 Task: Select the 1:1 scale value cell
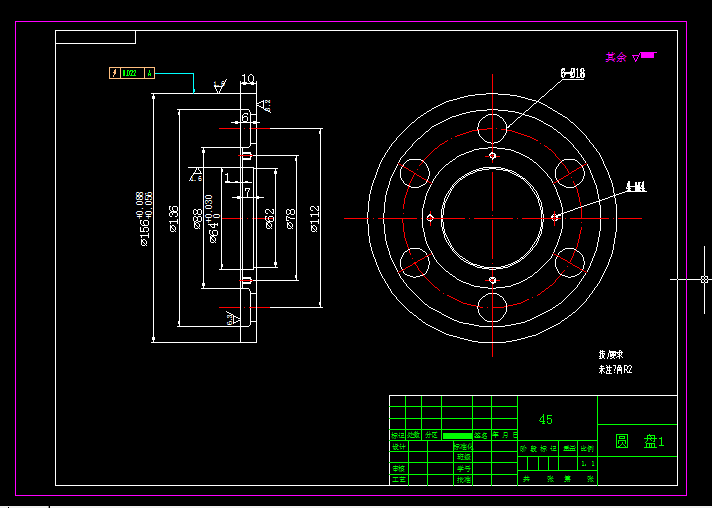[588, 464]
